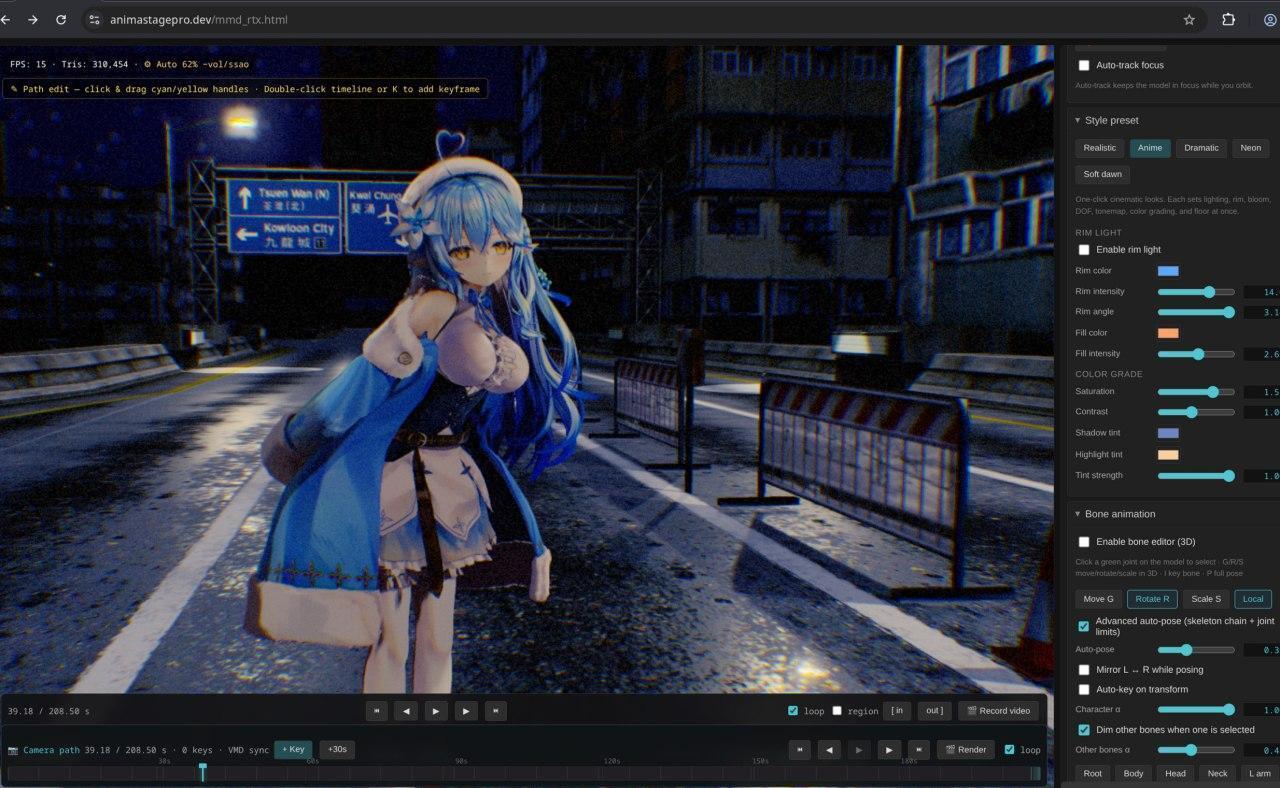Open site information icon in address bar
Viewport: 1280px width, 788px height.
click(x=94, y=19)
